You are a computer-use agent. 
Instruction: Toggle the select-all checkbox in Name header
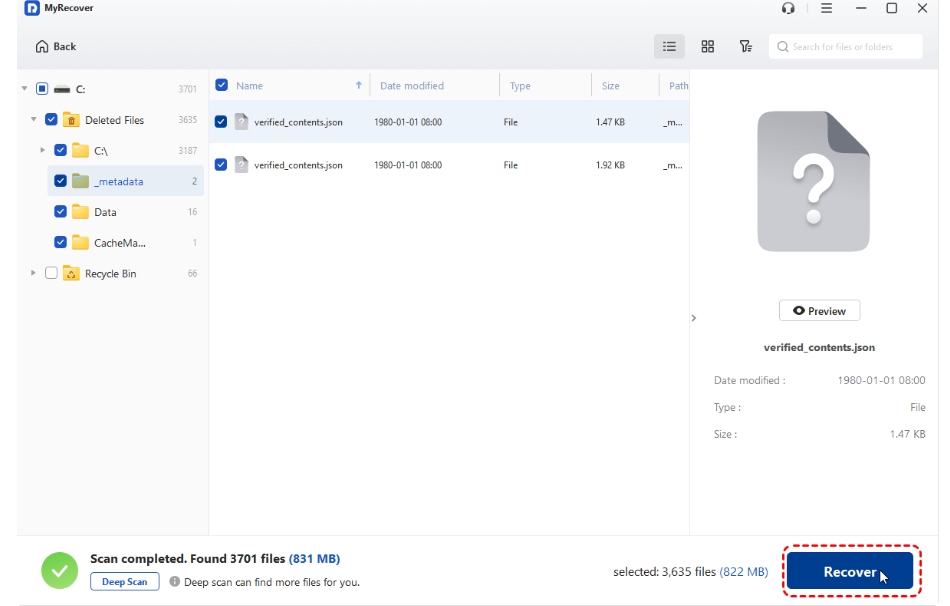click(222, 85)
